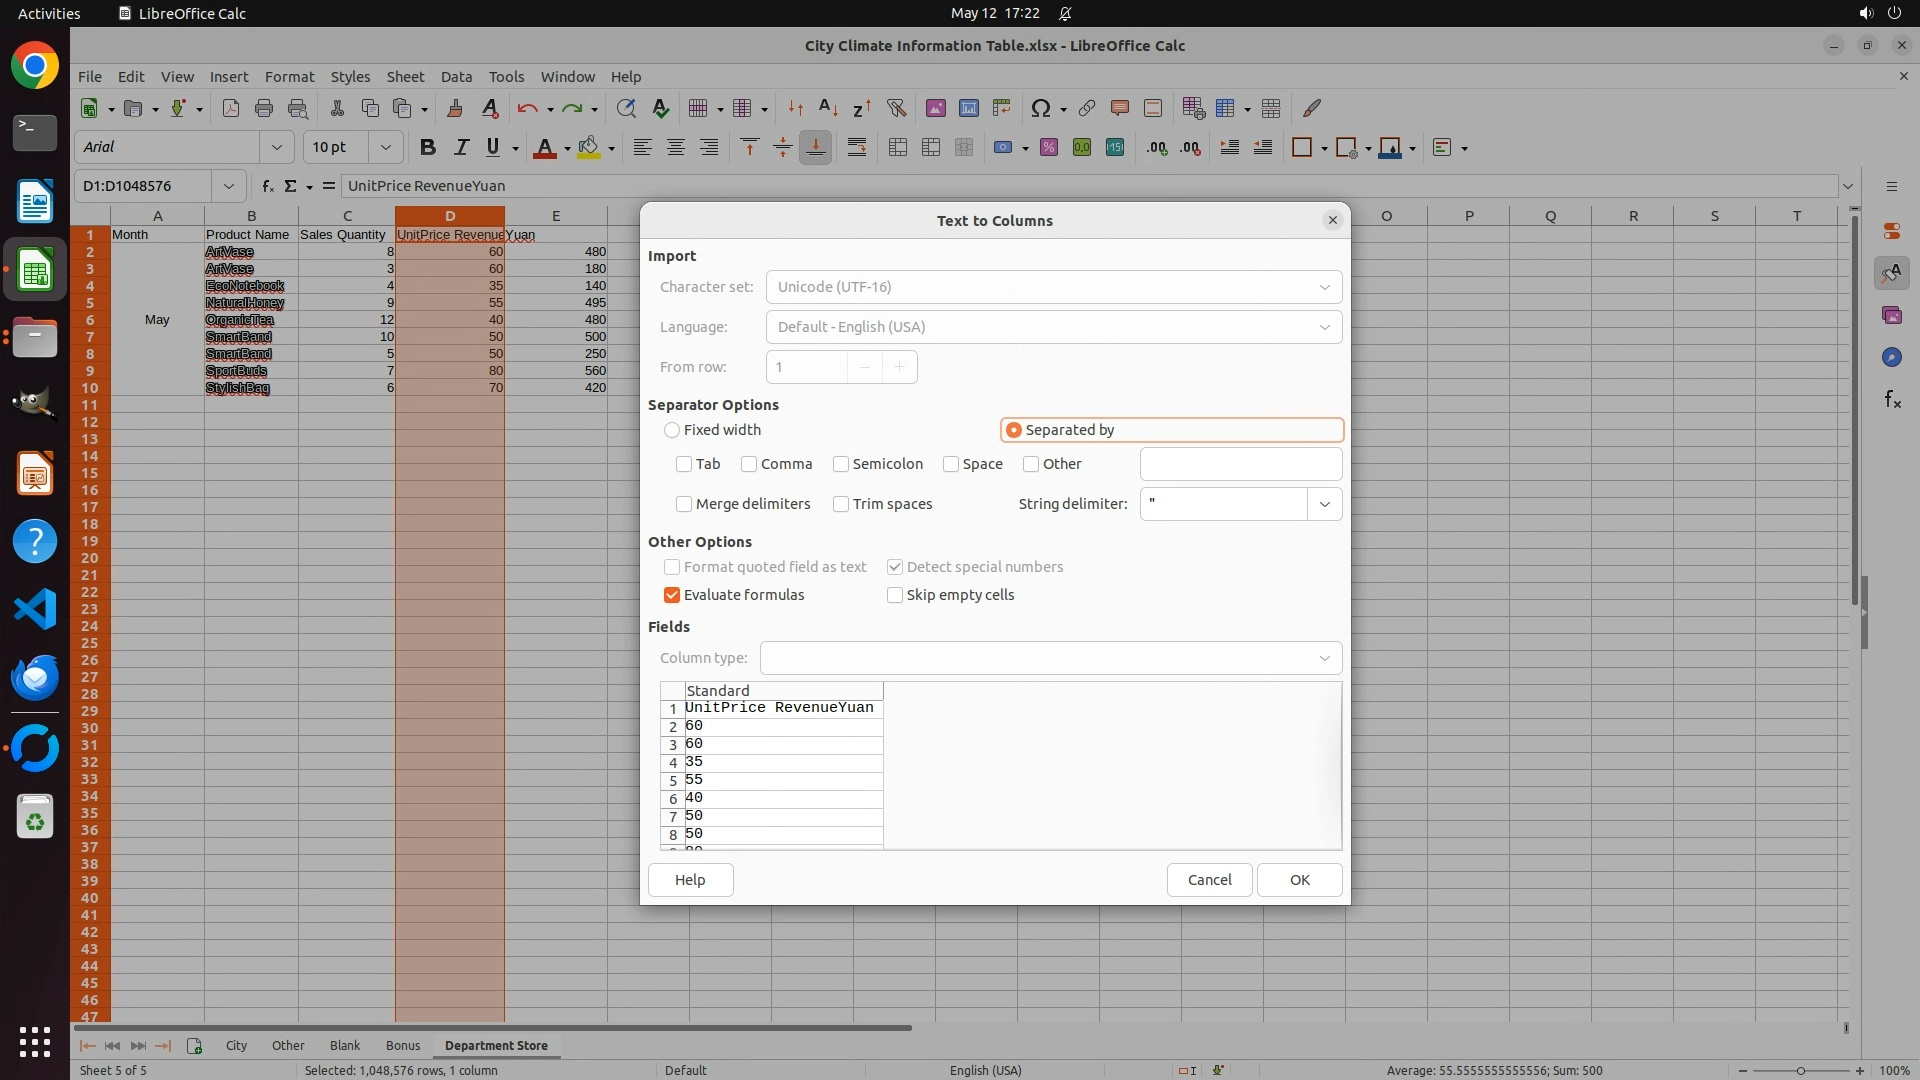Click the Center Horizontally alignment icon
This screenshot has height=1080, width=1920.
coord(676,148)
